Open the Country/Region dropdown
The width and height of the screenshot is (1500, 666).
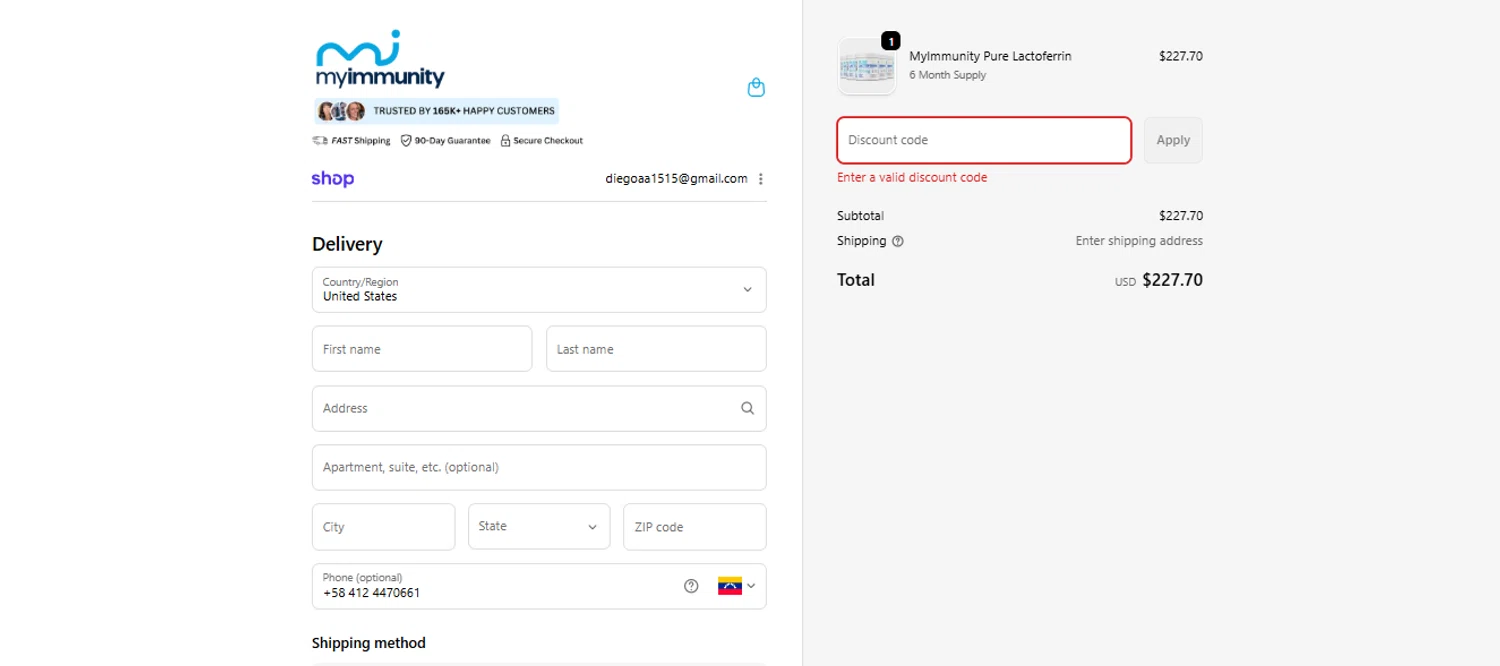539,290
